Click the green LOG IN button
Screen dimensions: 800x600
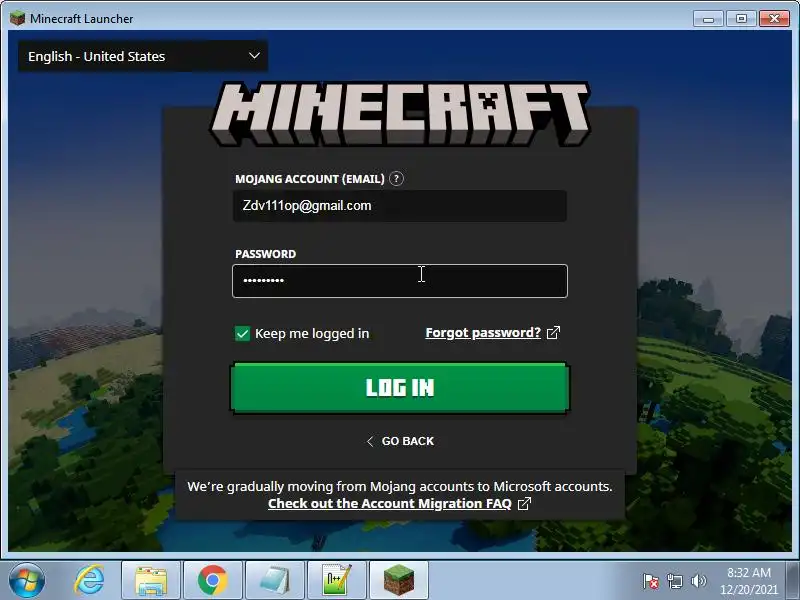[x=399, y=387]
